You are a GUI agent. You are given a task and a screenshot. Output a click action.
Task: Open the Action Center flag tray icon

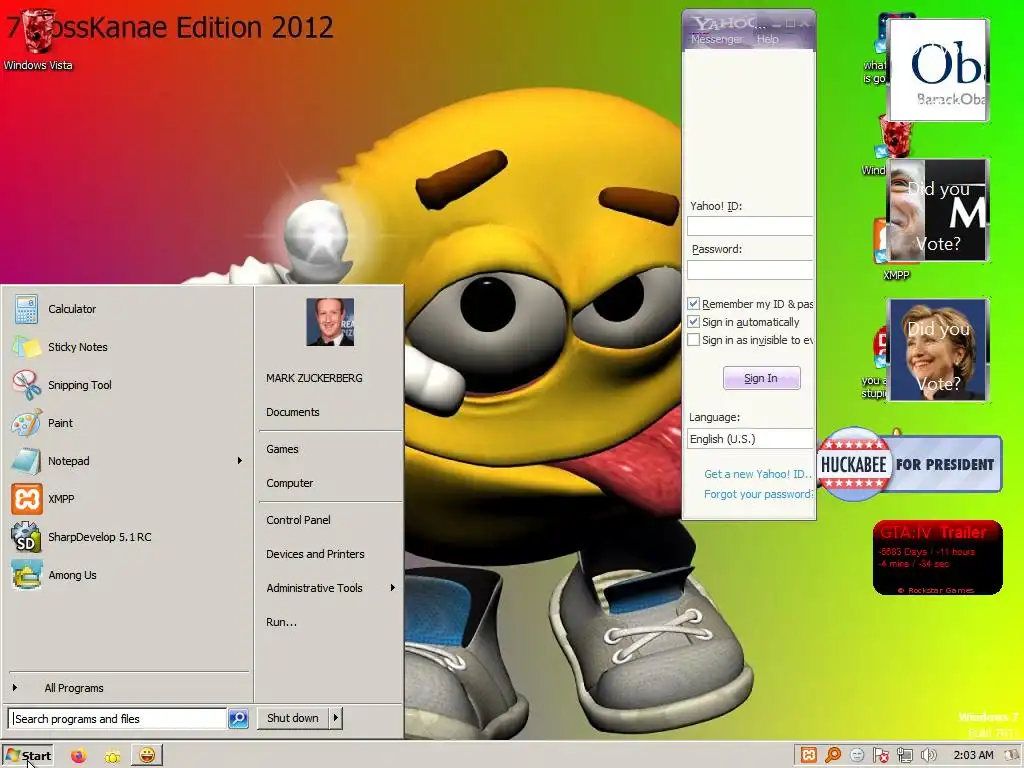coord(880,756)
